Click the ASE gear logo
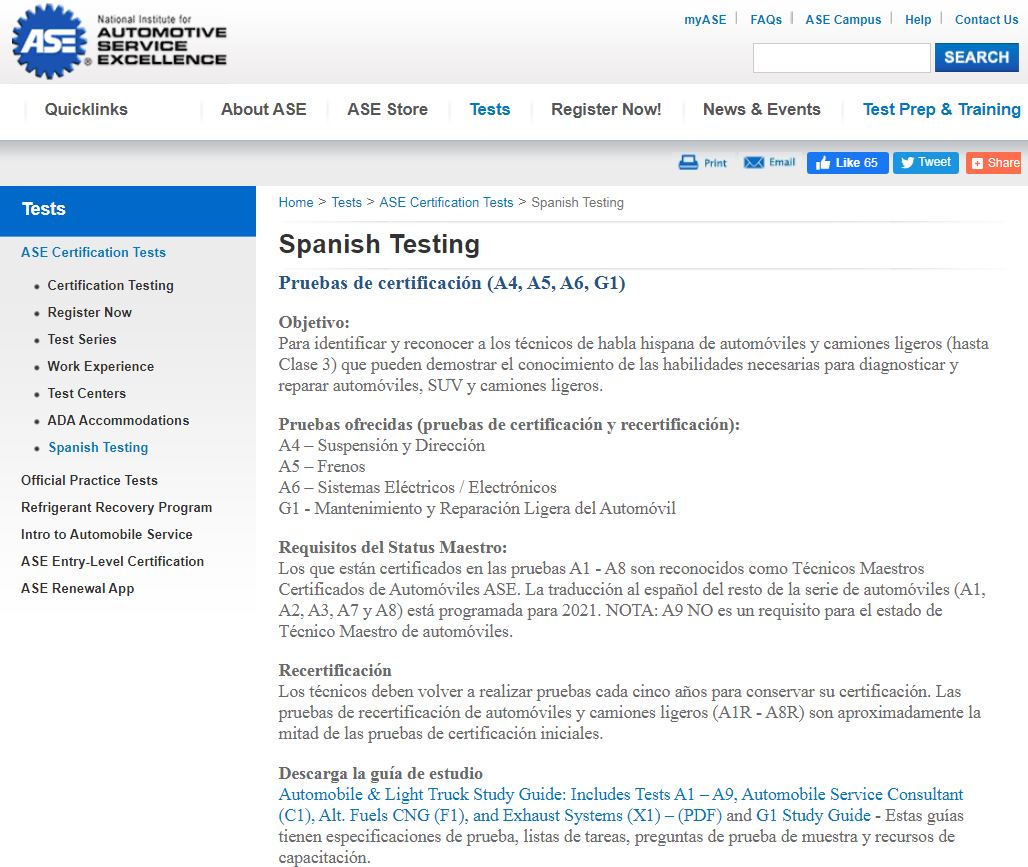This screenshot has width=1028, height=867. pos(50,41)
